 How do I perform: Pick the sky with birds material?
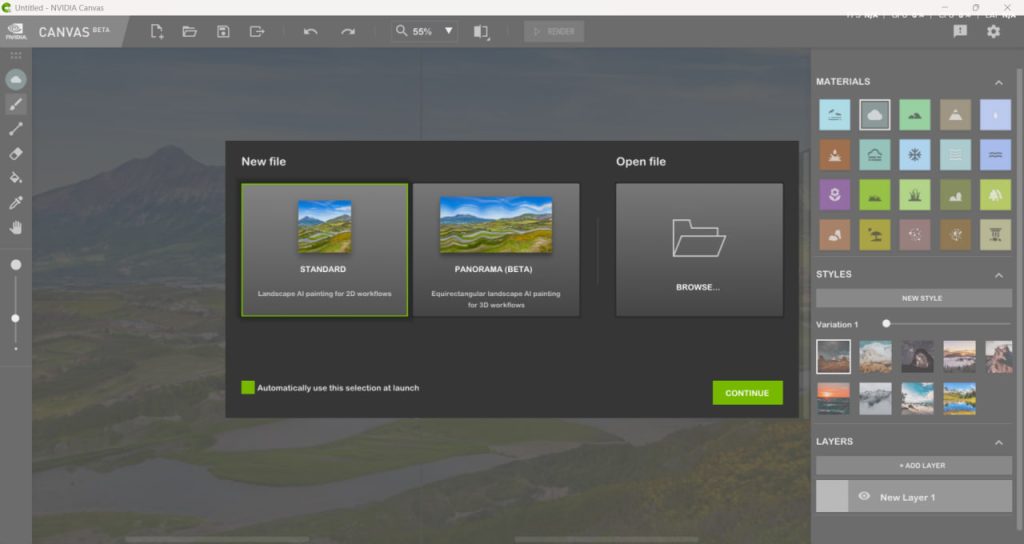[835, 115]
